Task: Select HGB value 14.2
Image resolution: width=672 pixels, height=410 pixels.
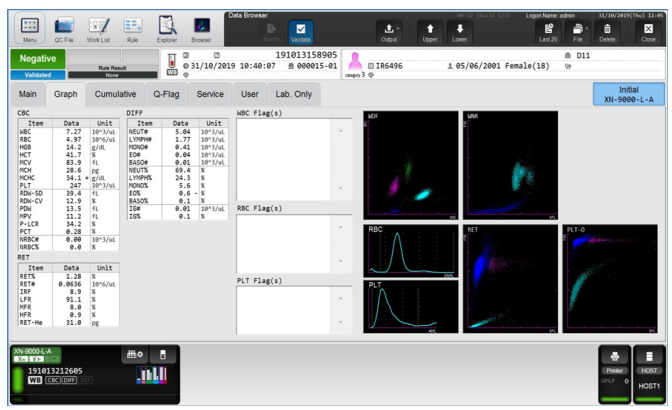Action: click(73, 147)
